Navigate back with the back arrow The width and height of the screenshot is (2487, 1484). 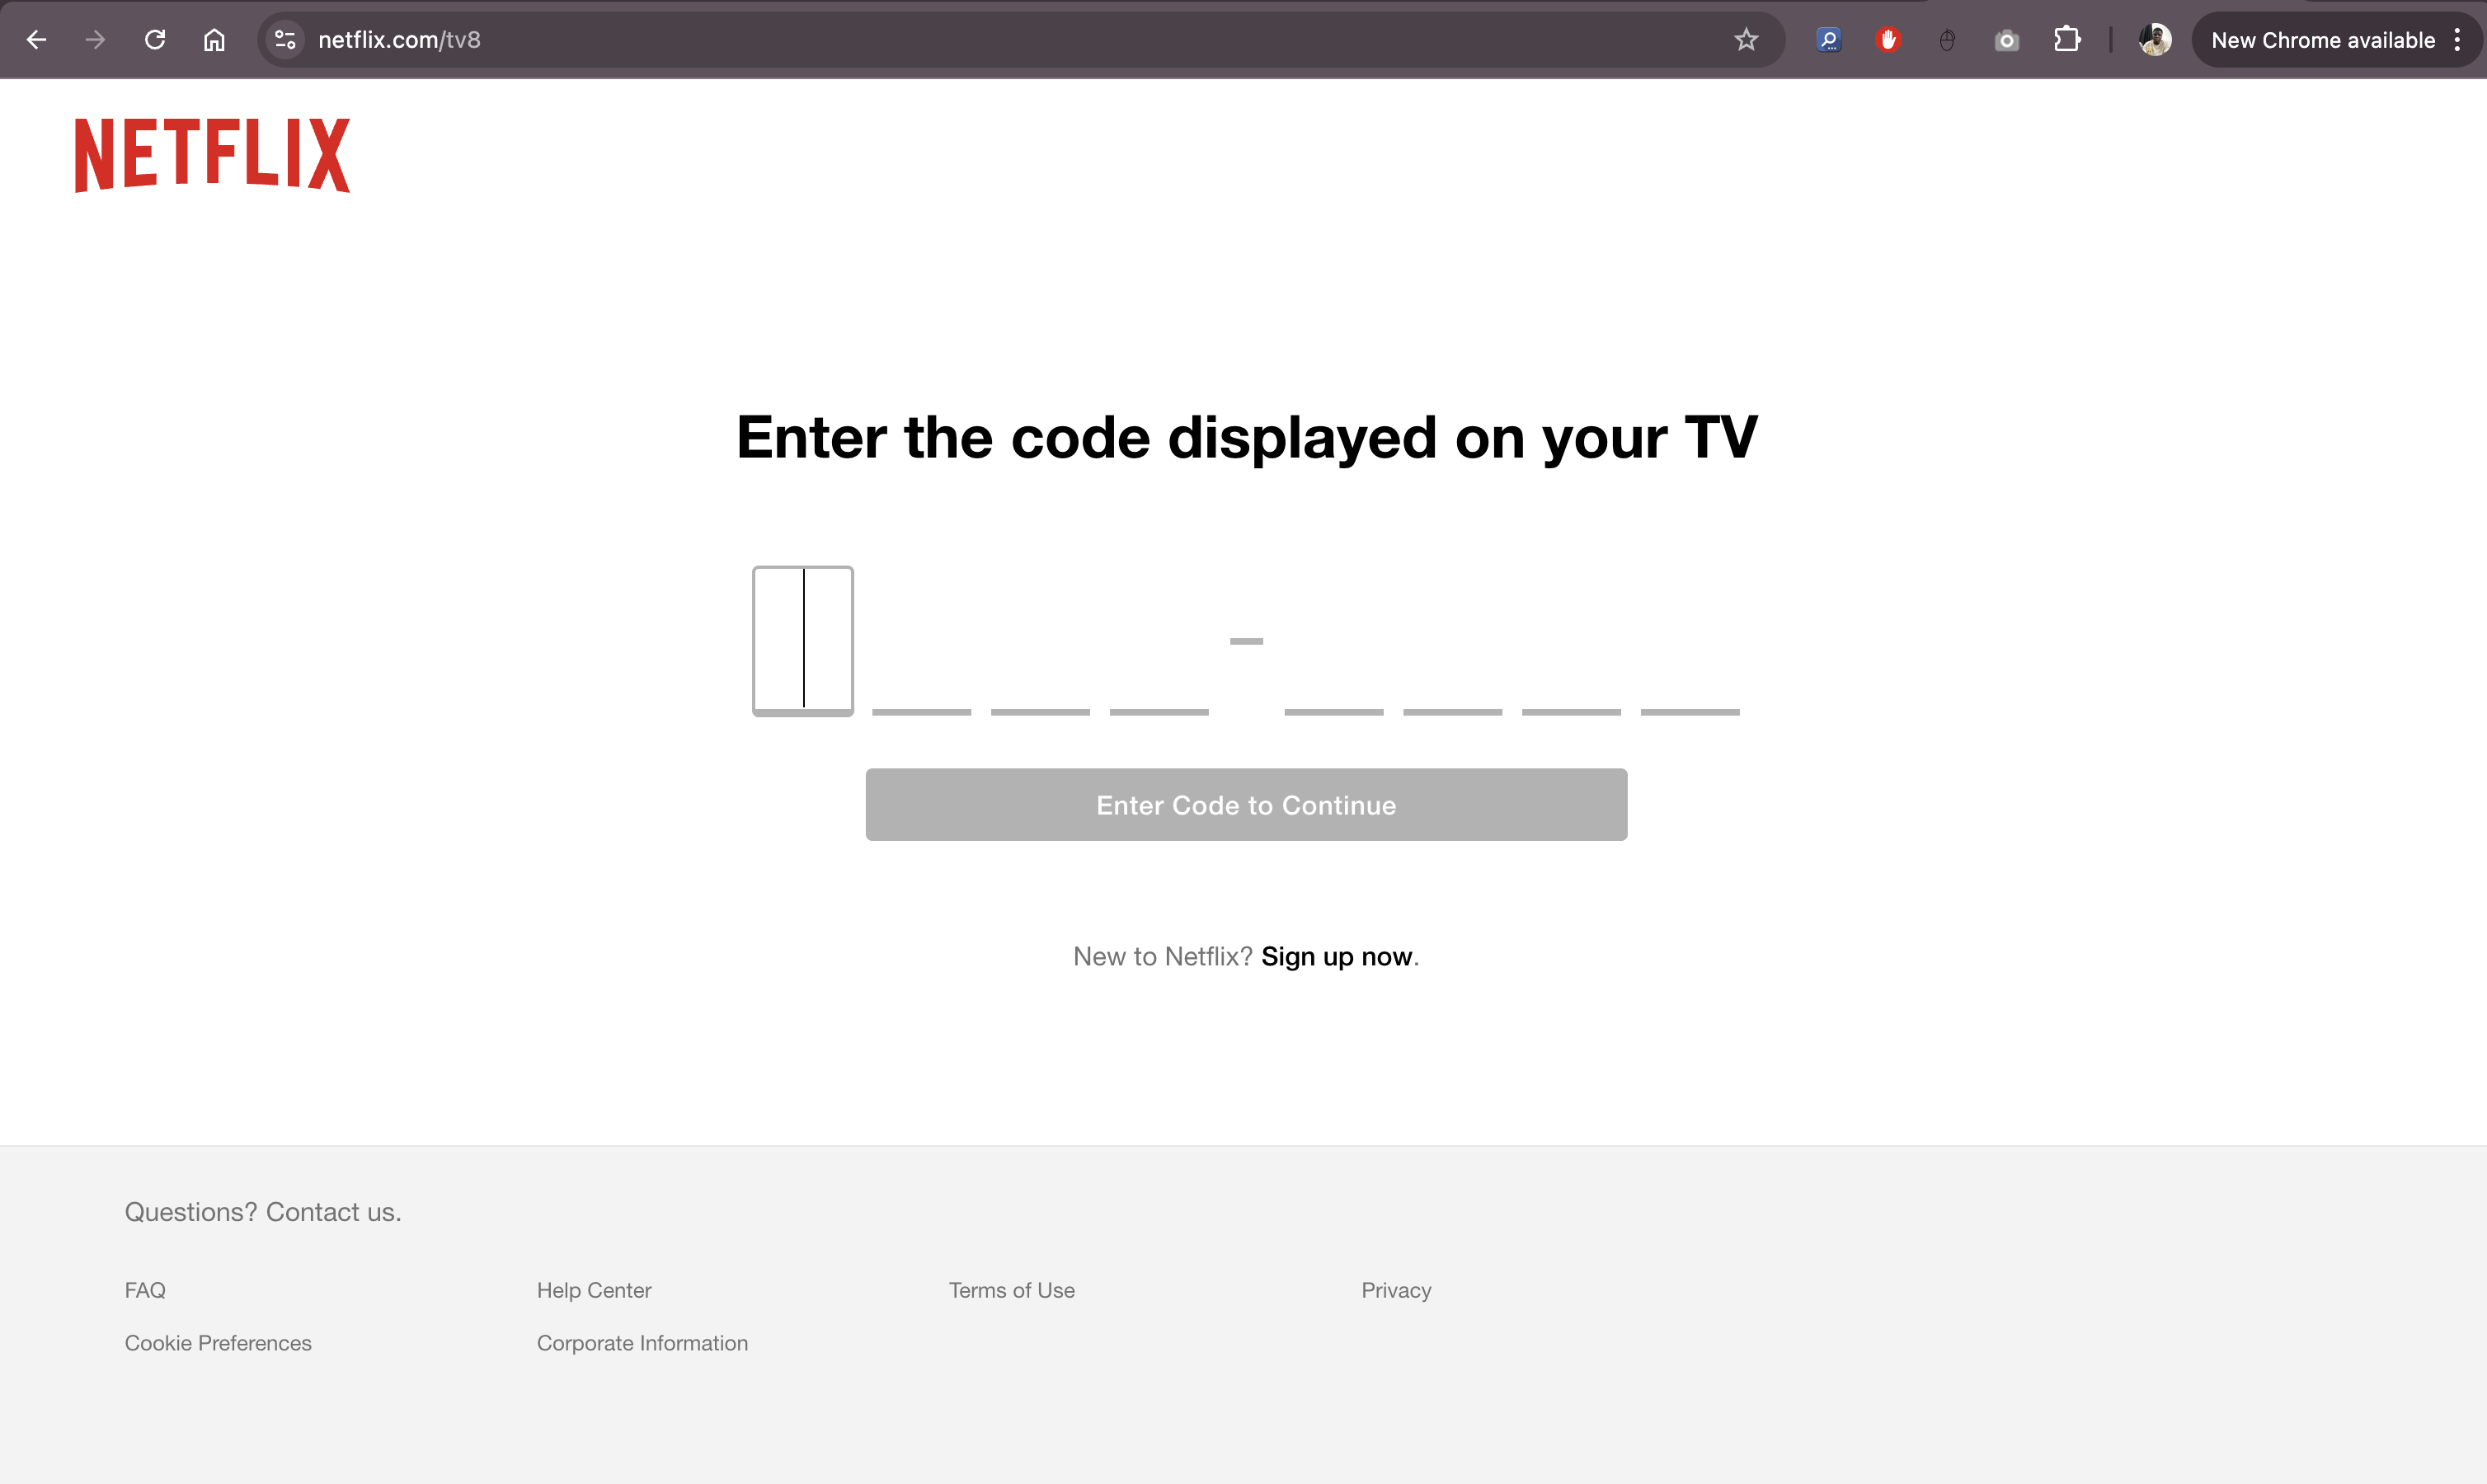point(37,40)
